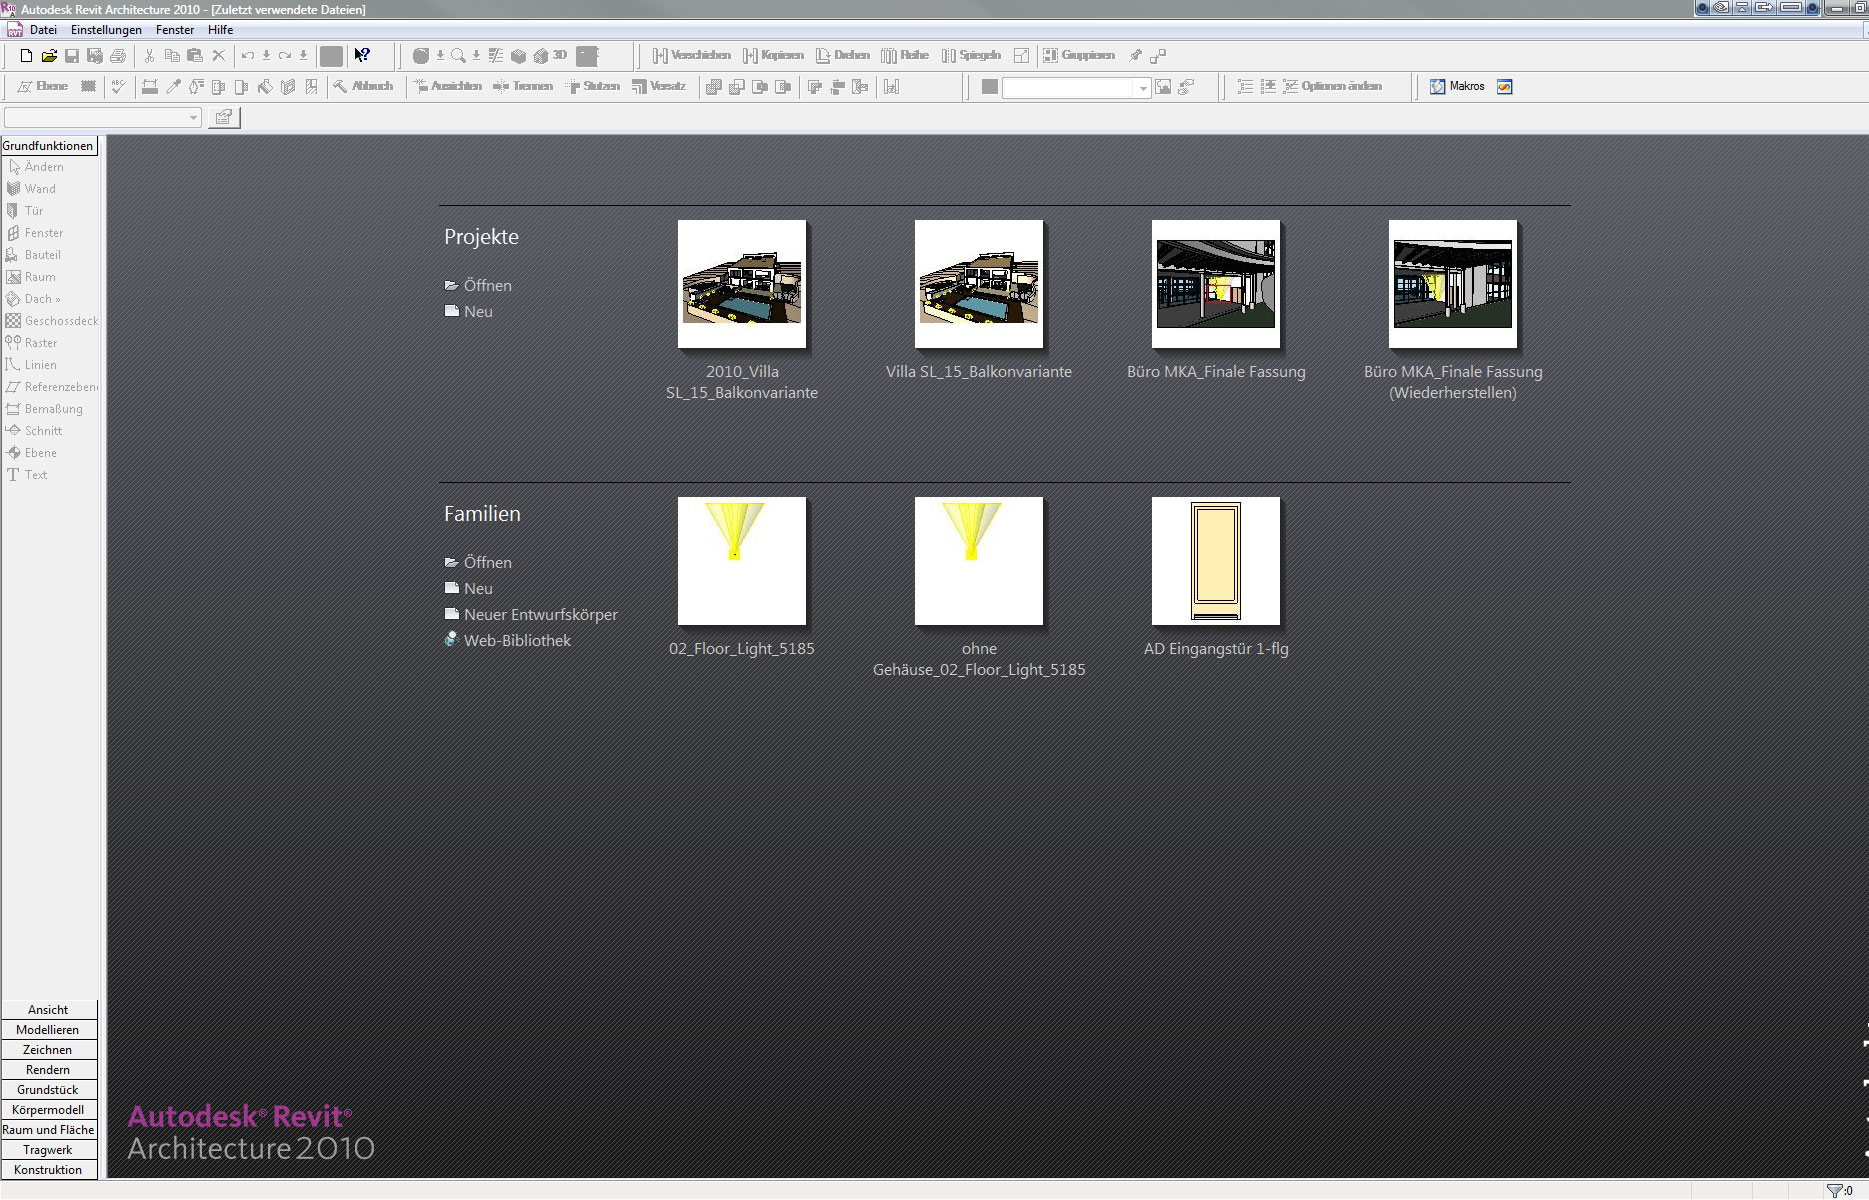
Task: Click element properties icon beside type selector
Action: [x=224, y=118]
